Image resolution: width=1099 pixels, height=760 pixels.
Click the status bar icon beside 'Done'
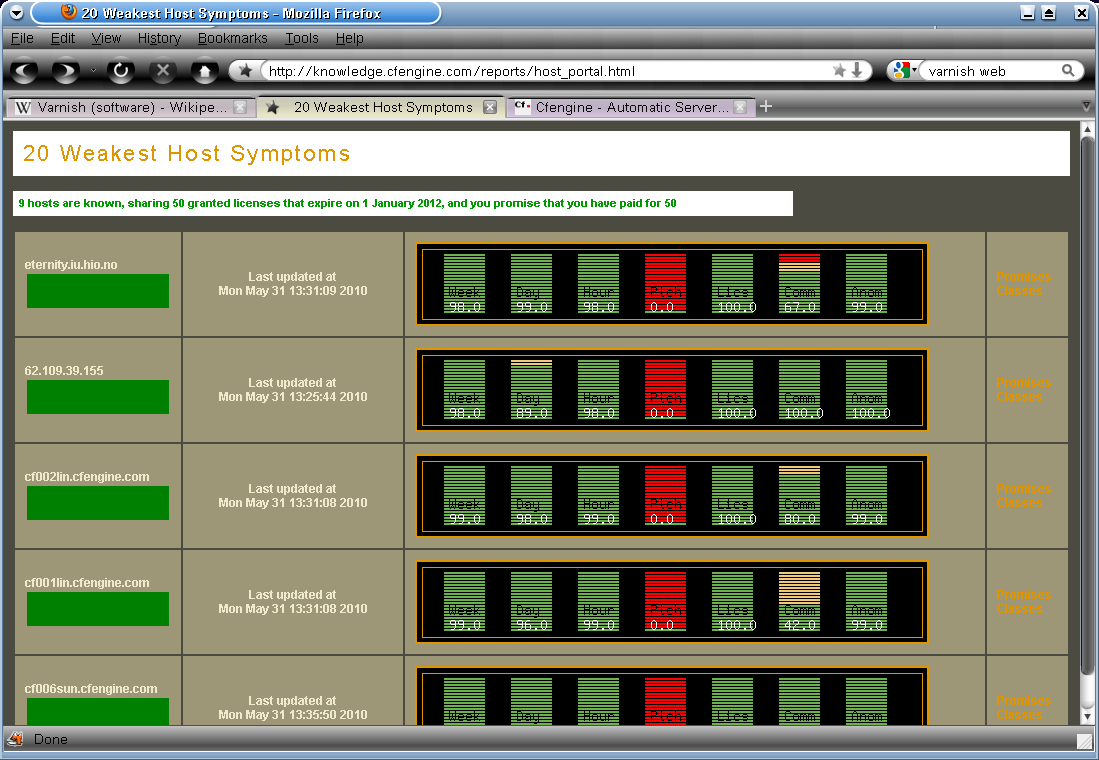[x=15, y=739]
